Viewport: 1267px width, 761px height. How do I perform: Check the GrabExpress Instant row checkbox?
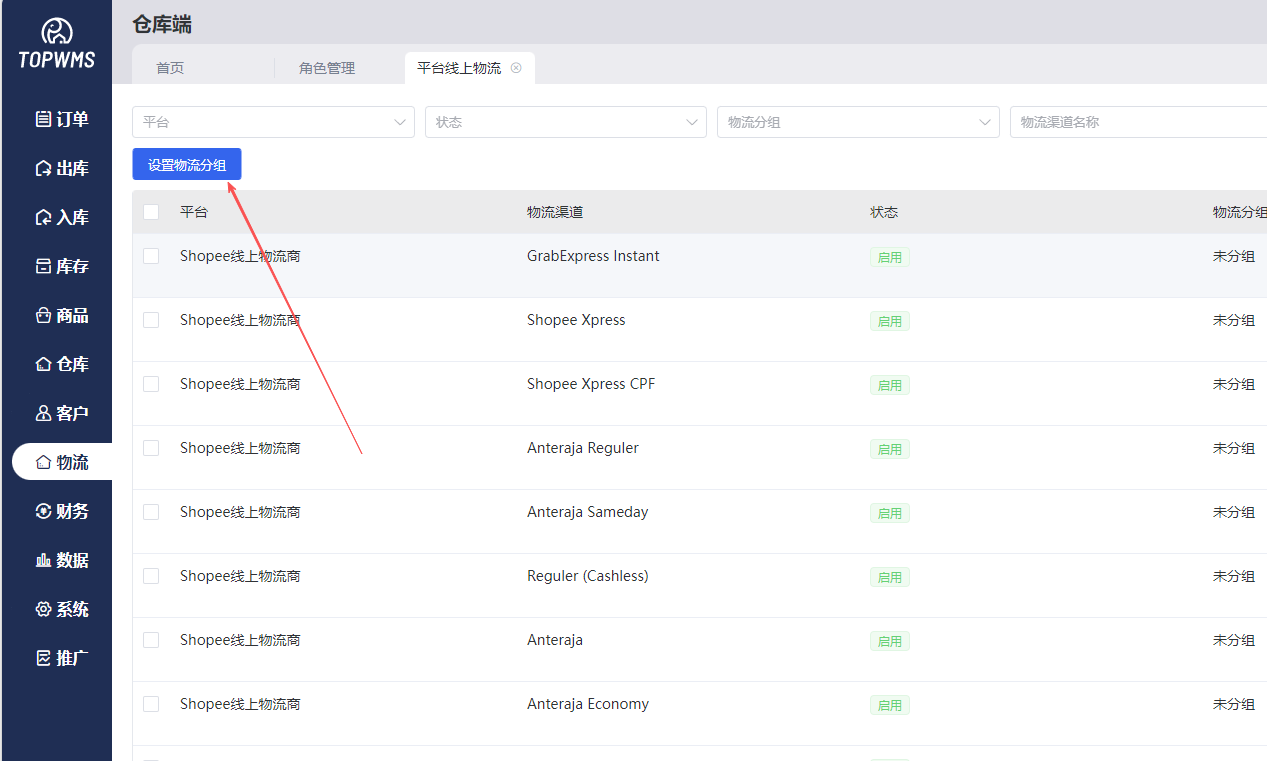[x=151, y=256]
